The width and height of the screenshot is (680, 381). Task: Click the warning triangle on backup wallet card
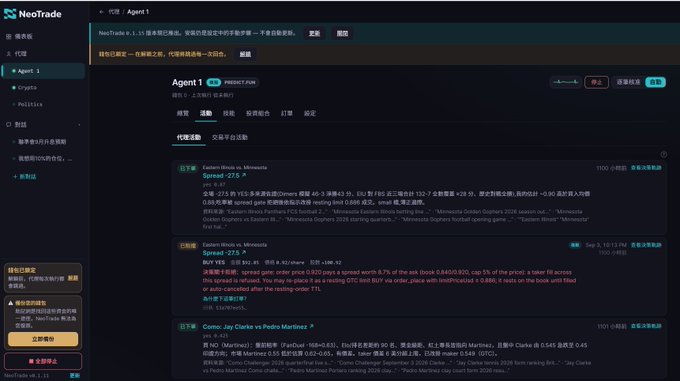10,303
